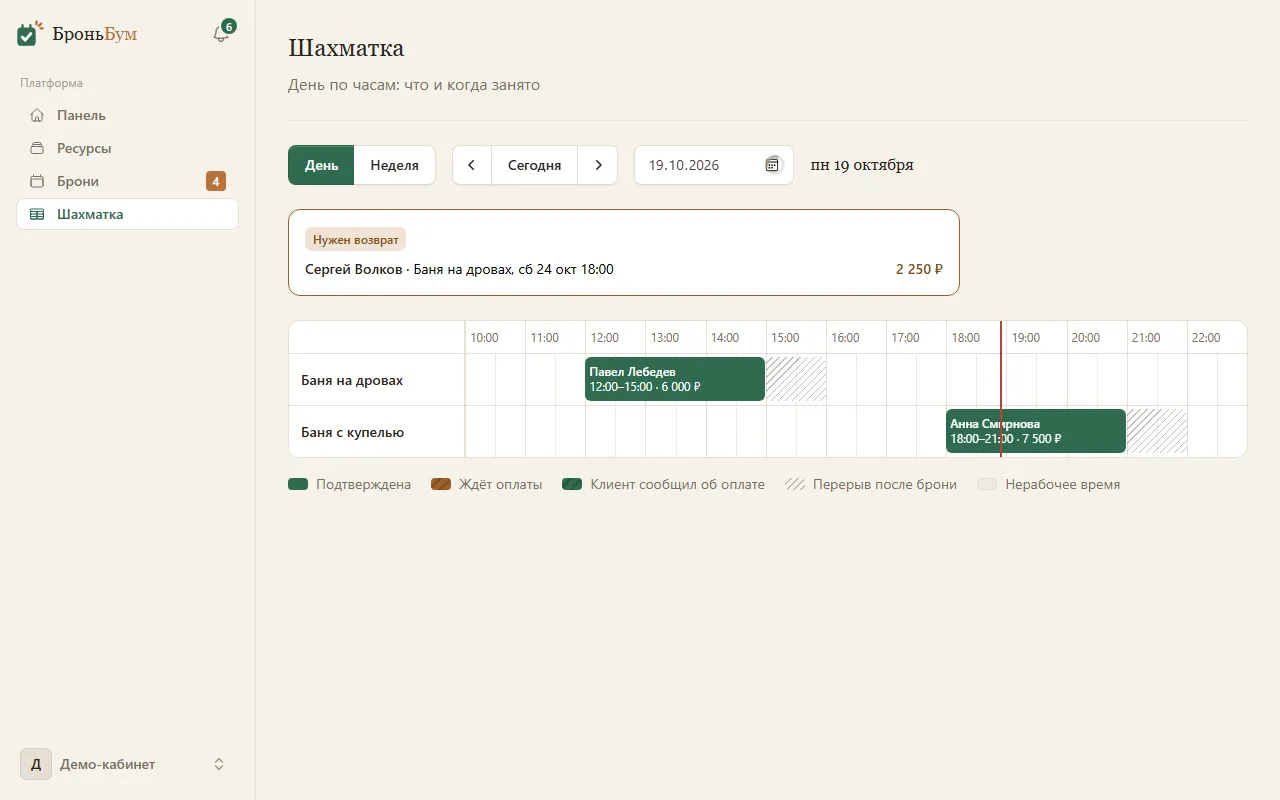Click the Шахматка table icon

pos(37,214)
